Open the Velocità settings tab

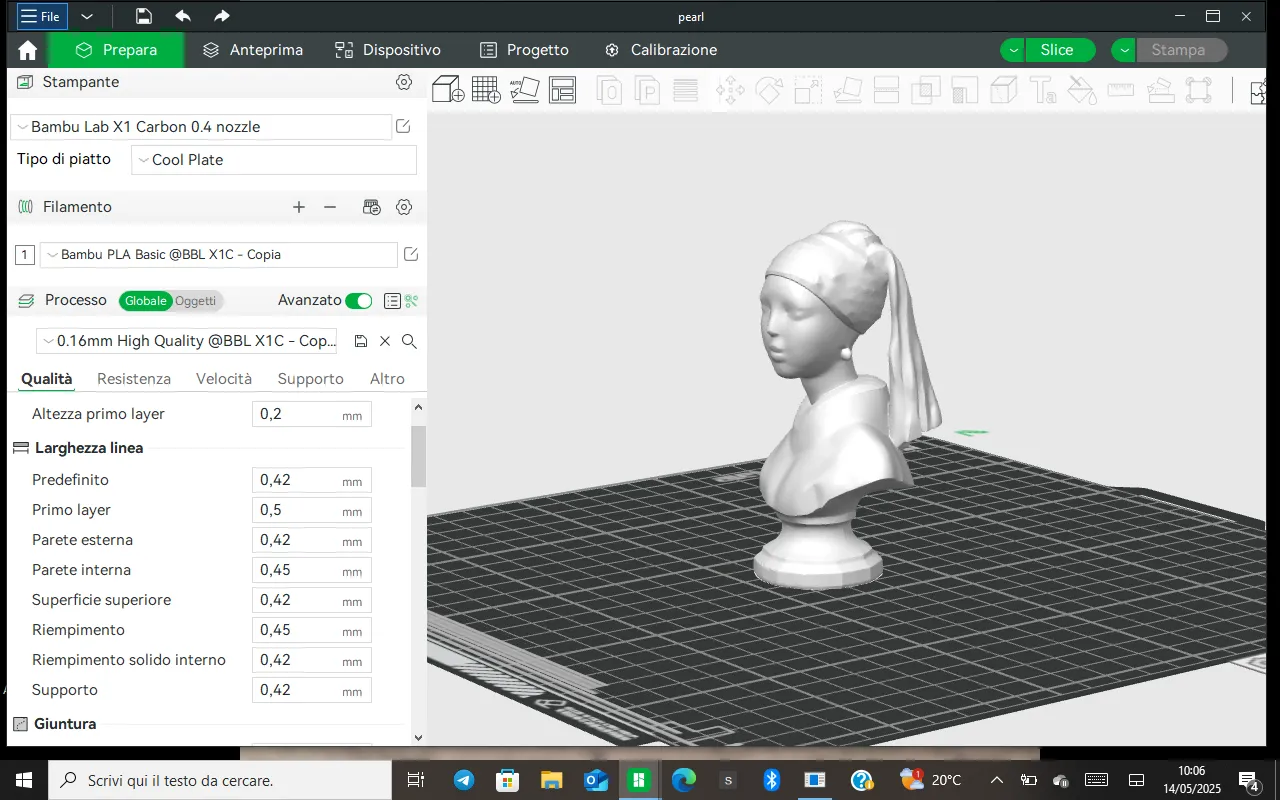point(224,379)
